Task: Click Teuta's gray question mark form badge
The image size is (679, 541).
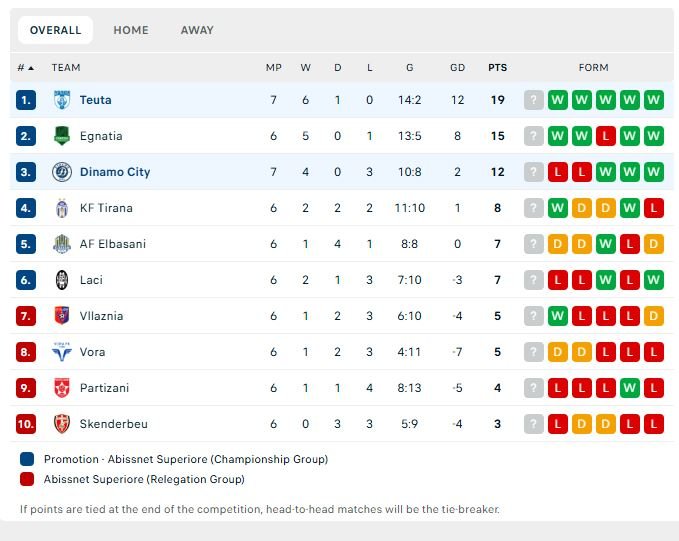Action: pyautogui.click(x=534, y=100)
